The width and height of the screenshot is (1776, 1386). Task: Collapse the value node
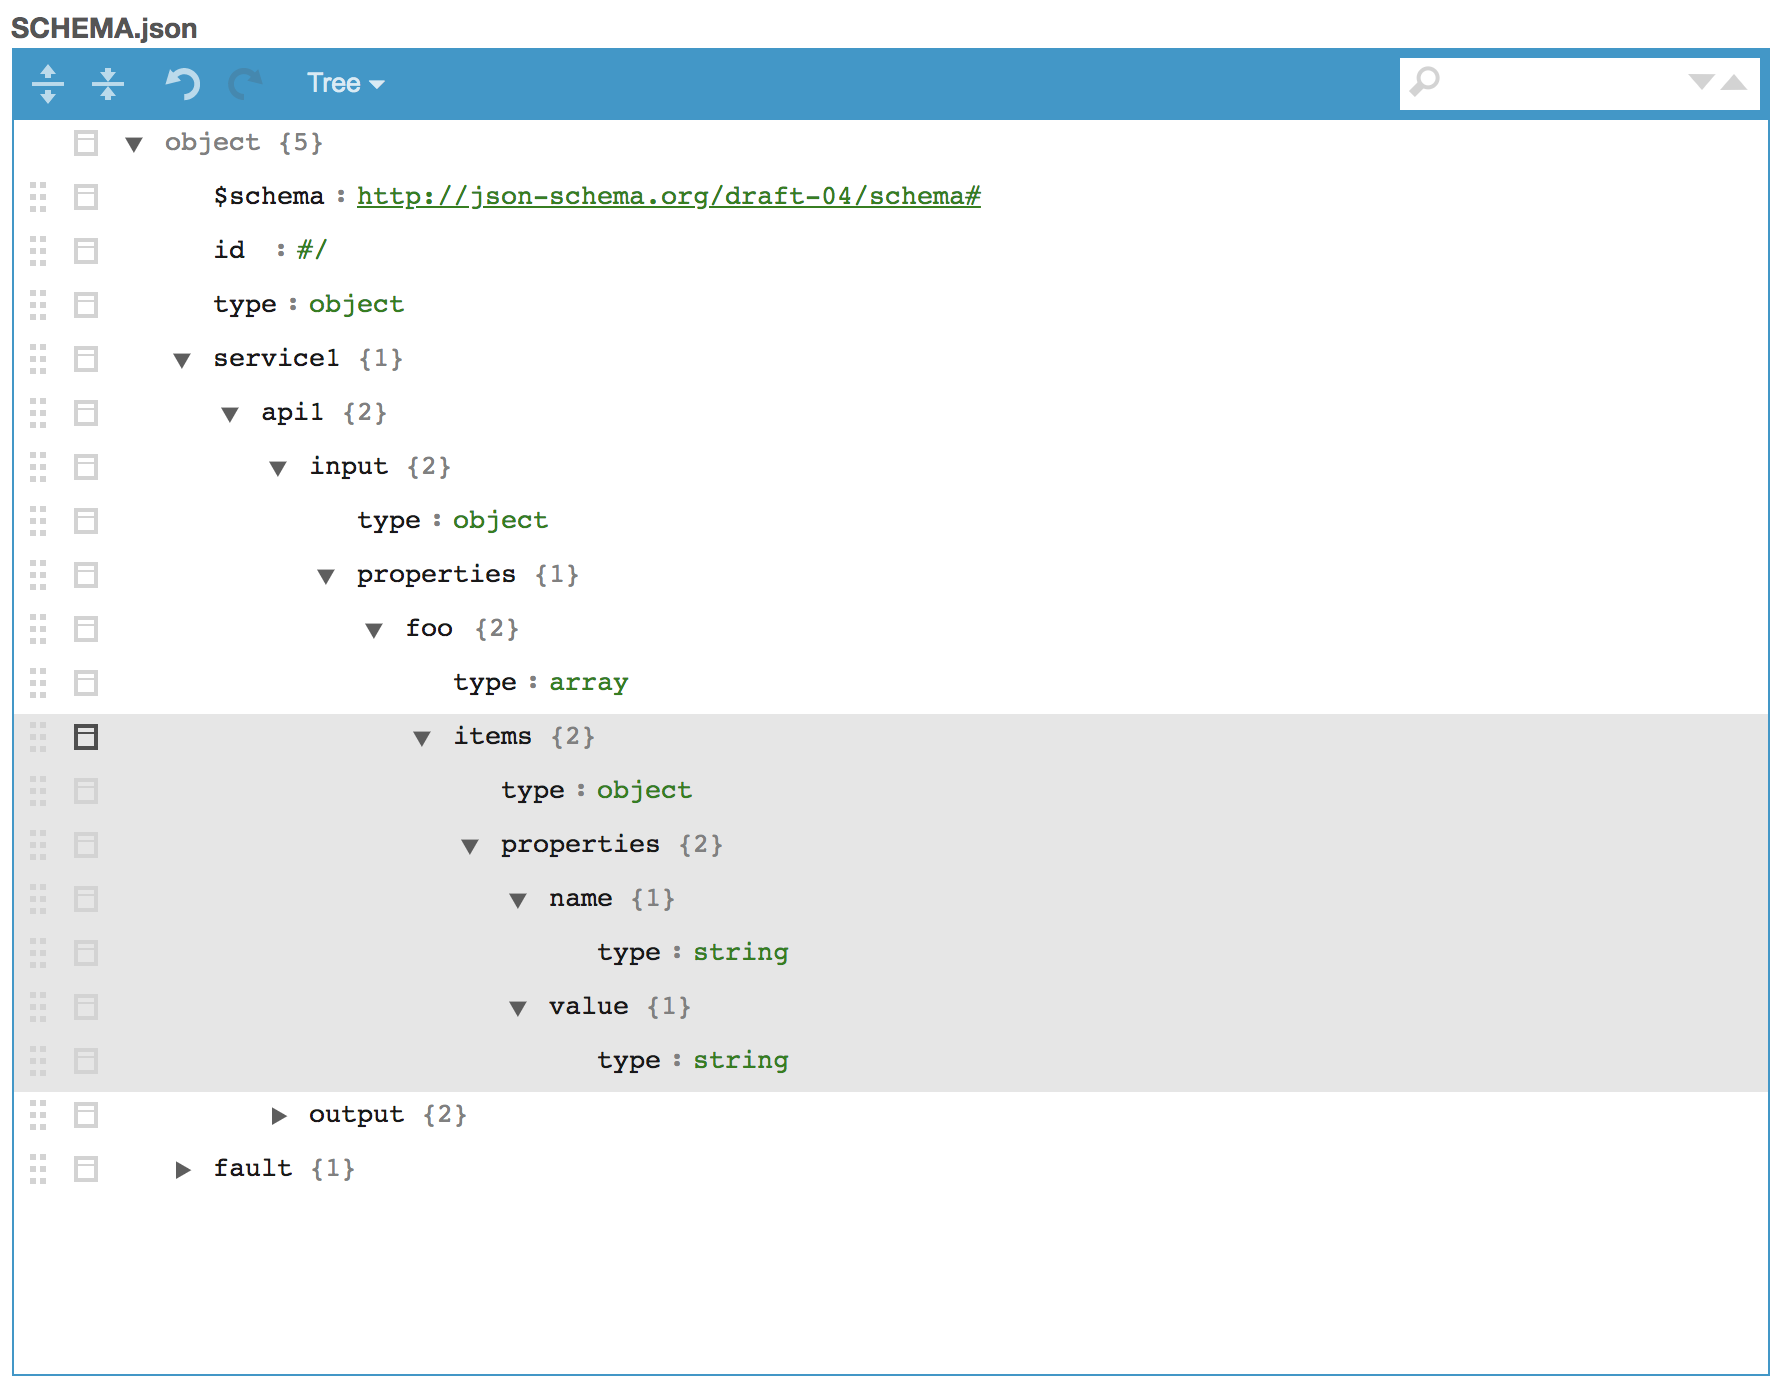pyautogui.click(x=518, y=1008)
